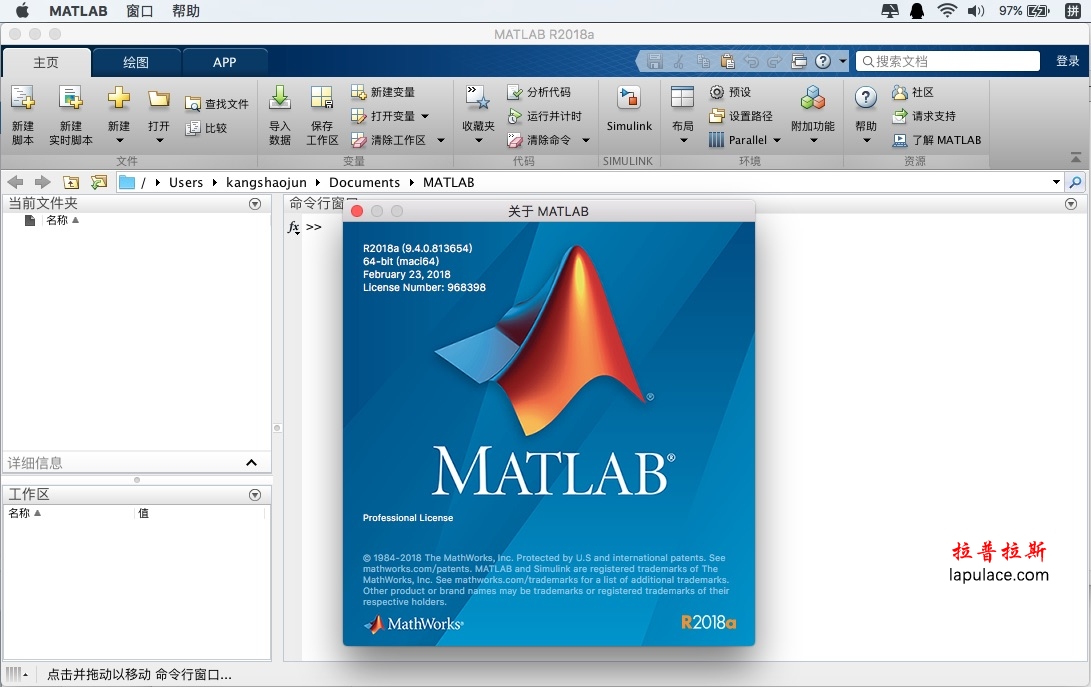The width and height of the screenshot is (1091, 687).
Task: Open 预设 preferences
Action: [731, 92]
